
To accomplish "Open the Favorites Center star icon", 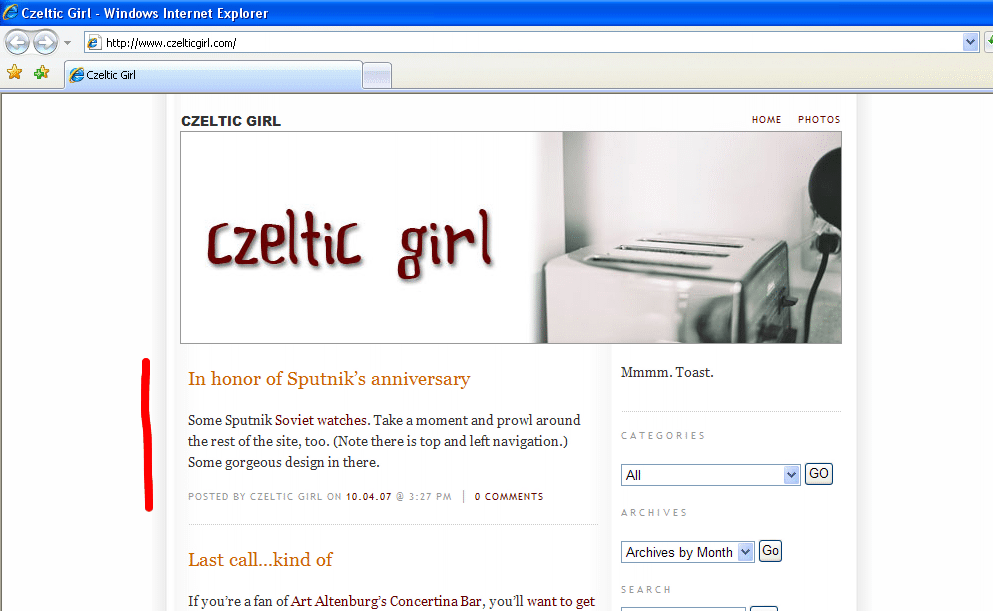I will point(14,73).
